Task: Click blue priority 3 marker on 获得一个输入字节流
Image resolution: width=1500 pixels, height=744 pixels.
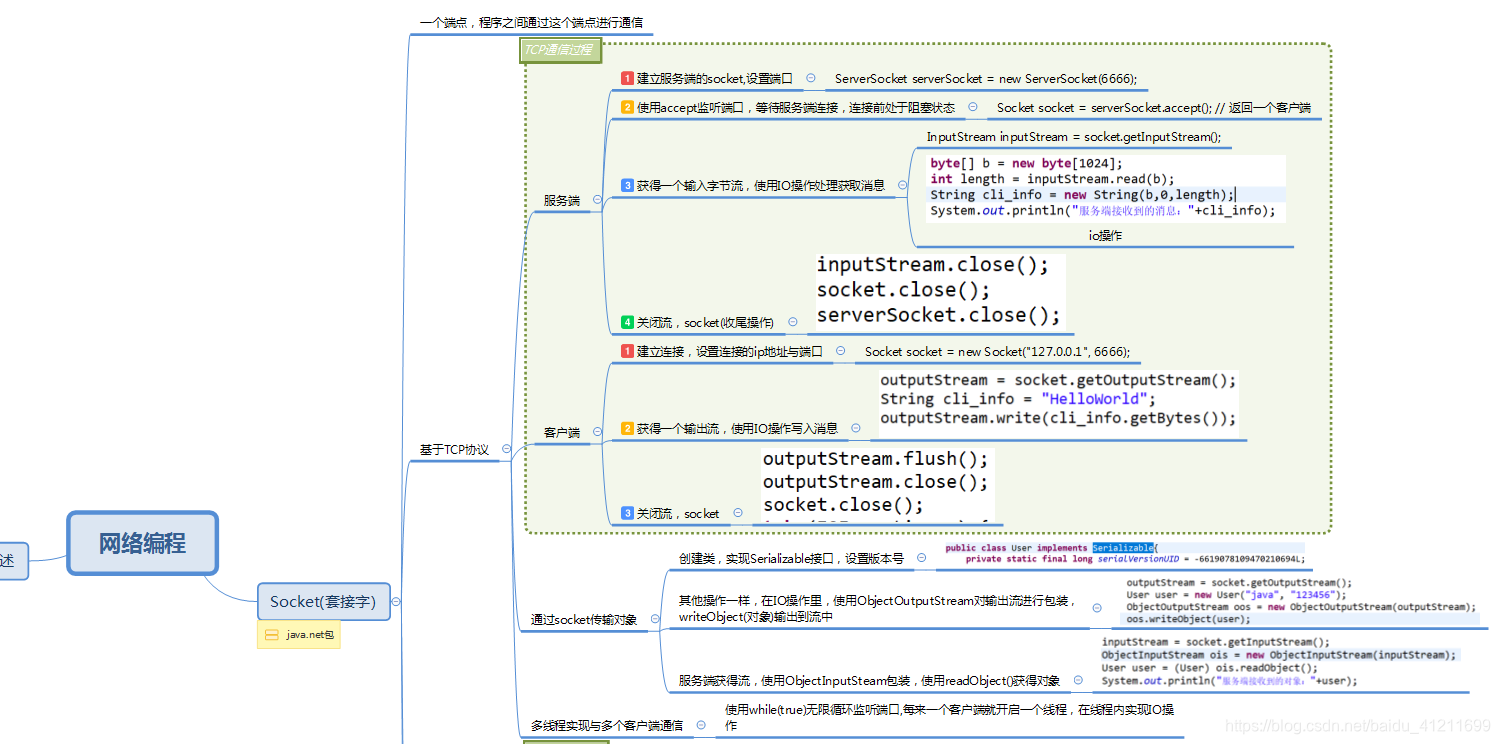Action: (627, 185)
